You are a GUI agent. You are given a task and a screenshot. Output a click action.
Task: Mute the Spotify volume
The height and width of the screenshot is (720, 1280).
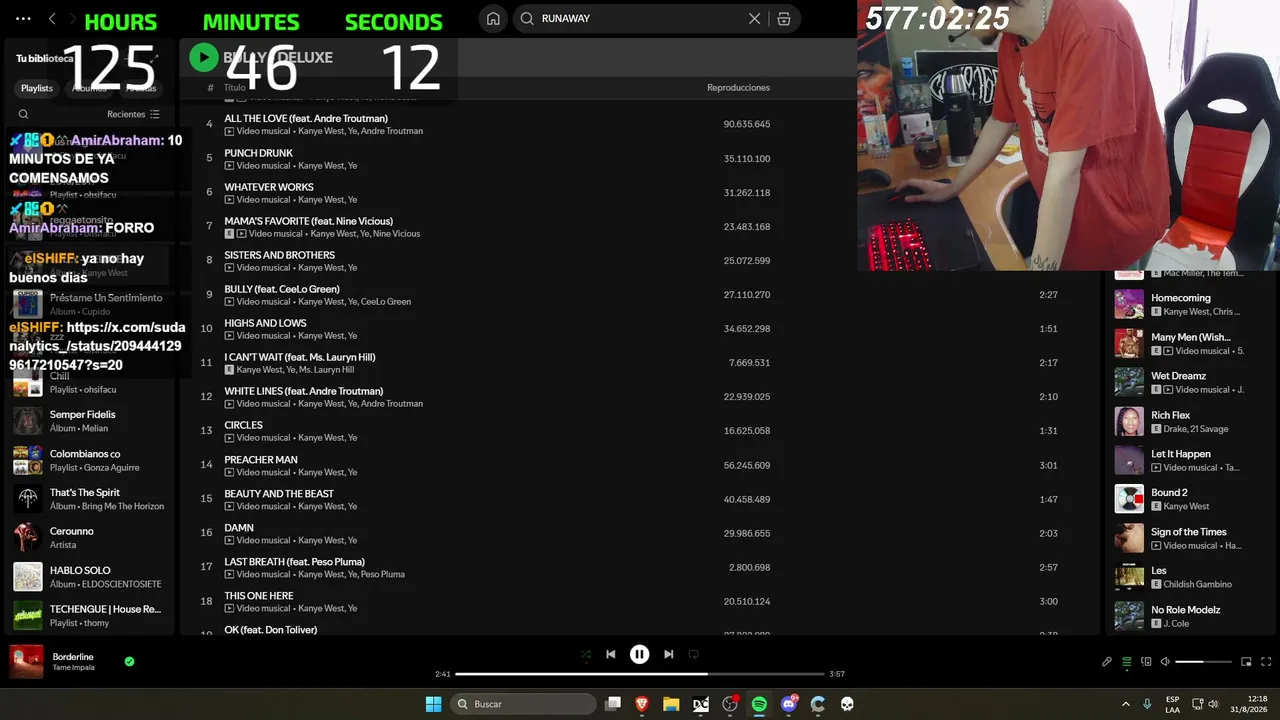pyautogui.click(x=1165, y=661)
